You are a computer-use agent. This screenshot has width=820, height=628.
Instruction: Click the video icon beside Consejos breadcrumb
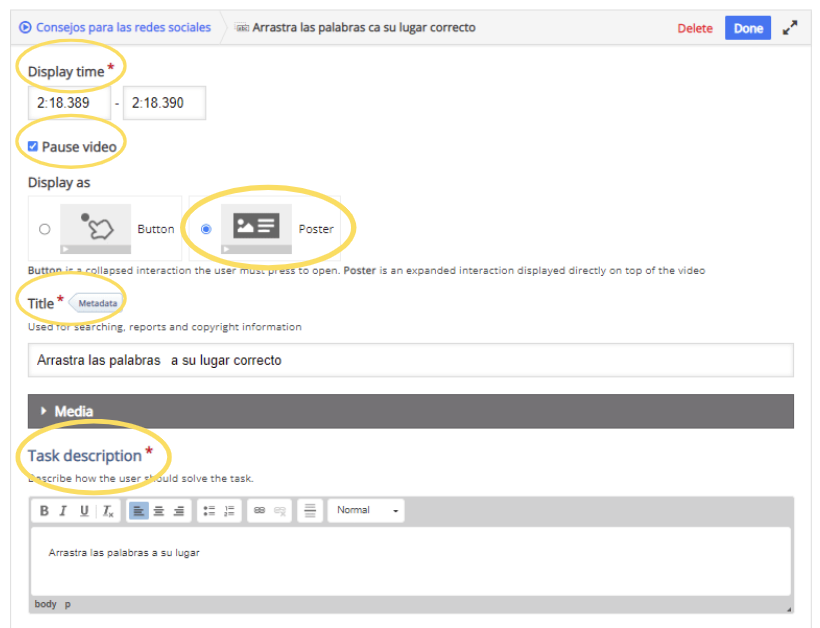pos(25,27)
